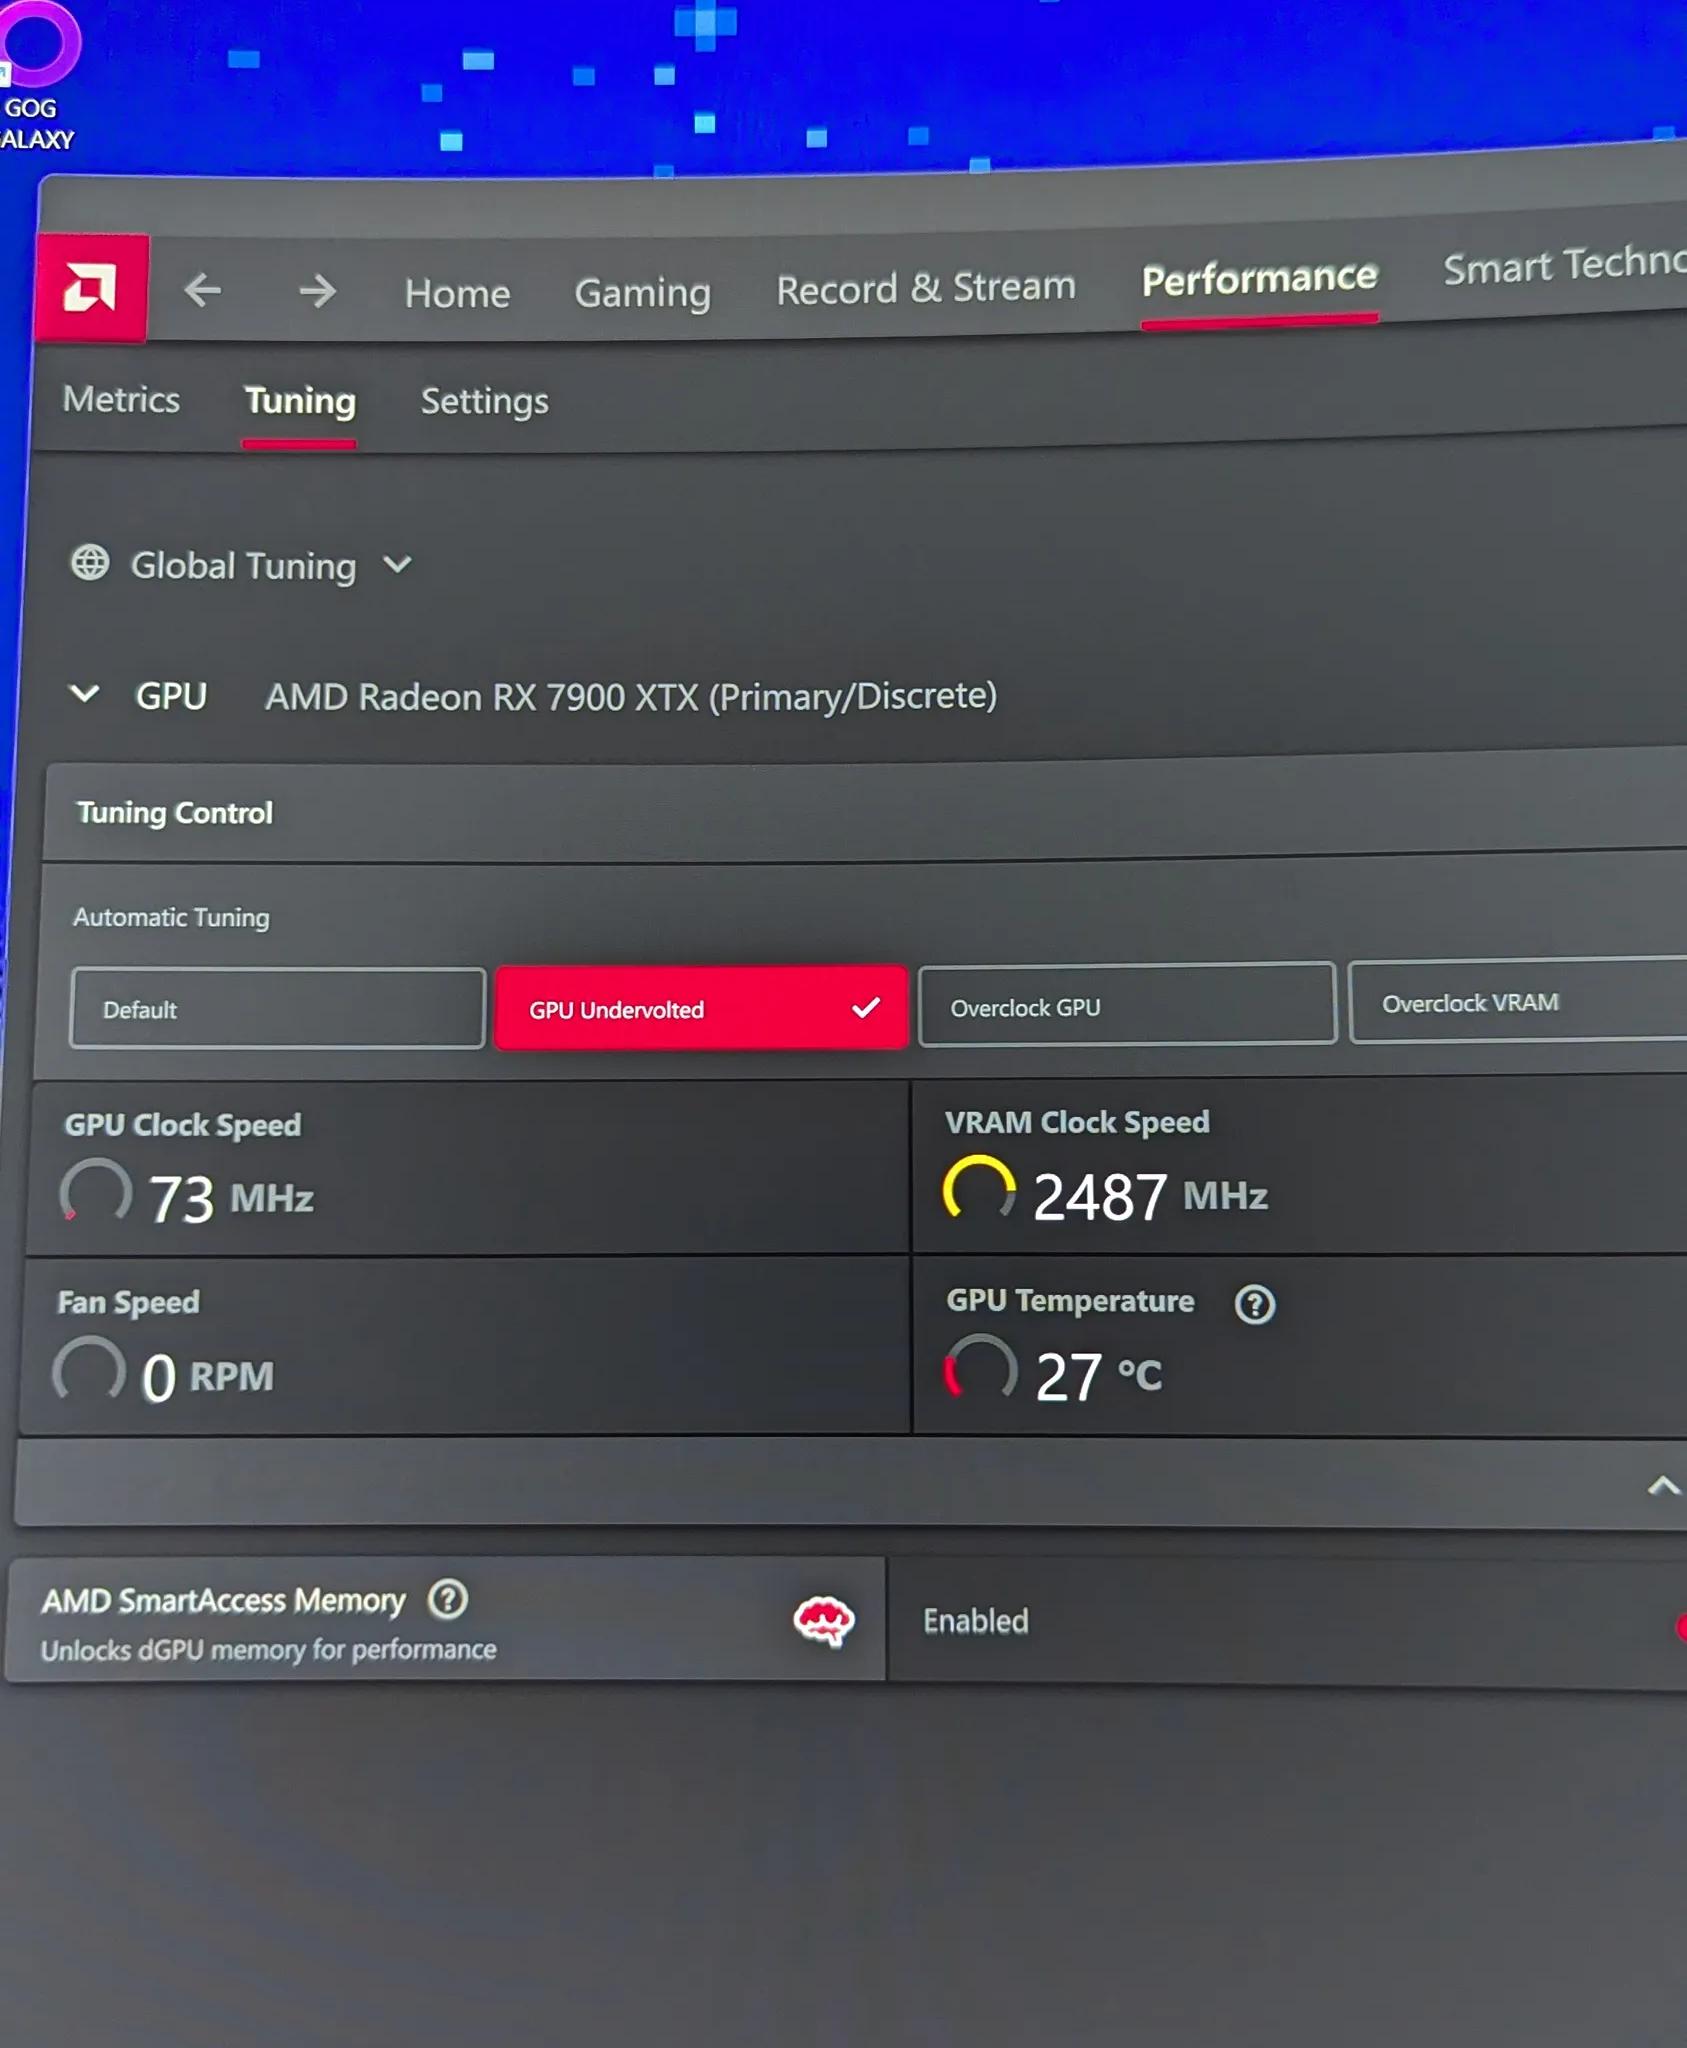Open AMD SmartAccess Memory help icon

tap(448, 1599)
